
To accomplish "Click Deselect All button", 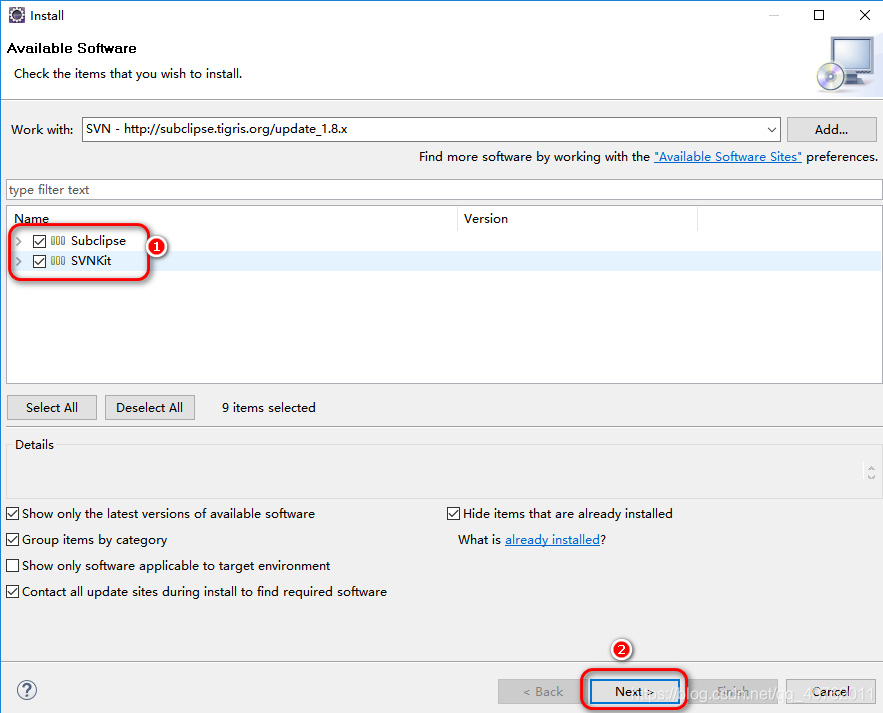I will (x=150, y=407).
